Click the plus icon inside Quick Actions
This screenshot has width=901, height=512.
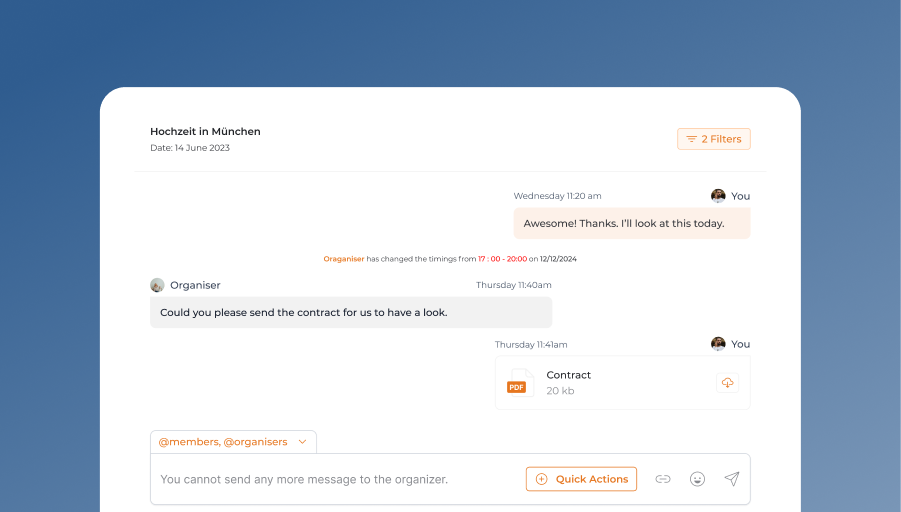coord(541,479)
